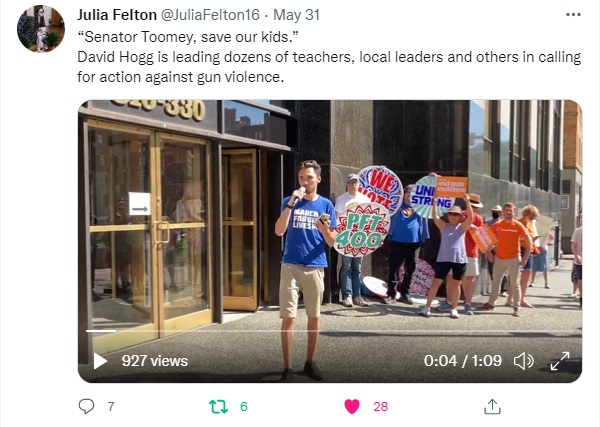Screen dimensions: 600x427
Task: Undo the retweet via the green arrows icon
Action: tap(218, 406)
